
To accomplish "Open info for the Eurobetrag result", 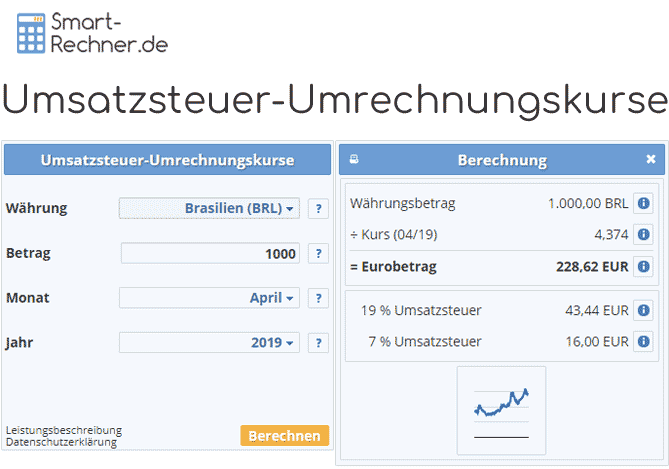I will (643, 267).
